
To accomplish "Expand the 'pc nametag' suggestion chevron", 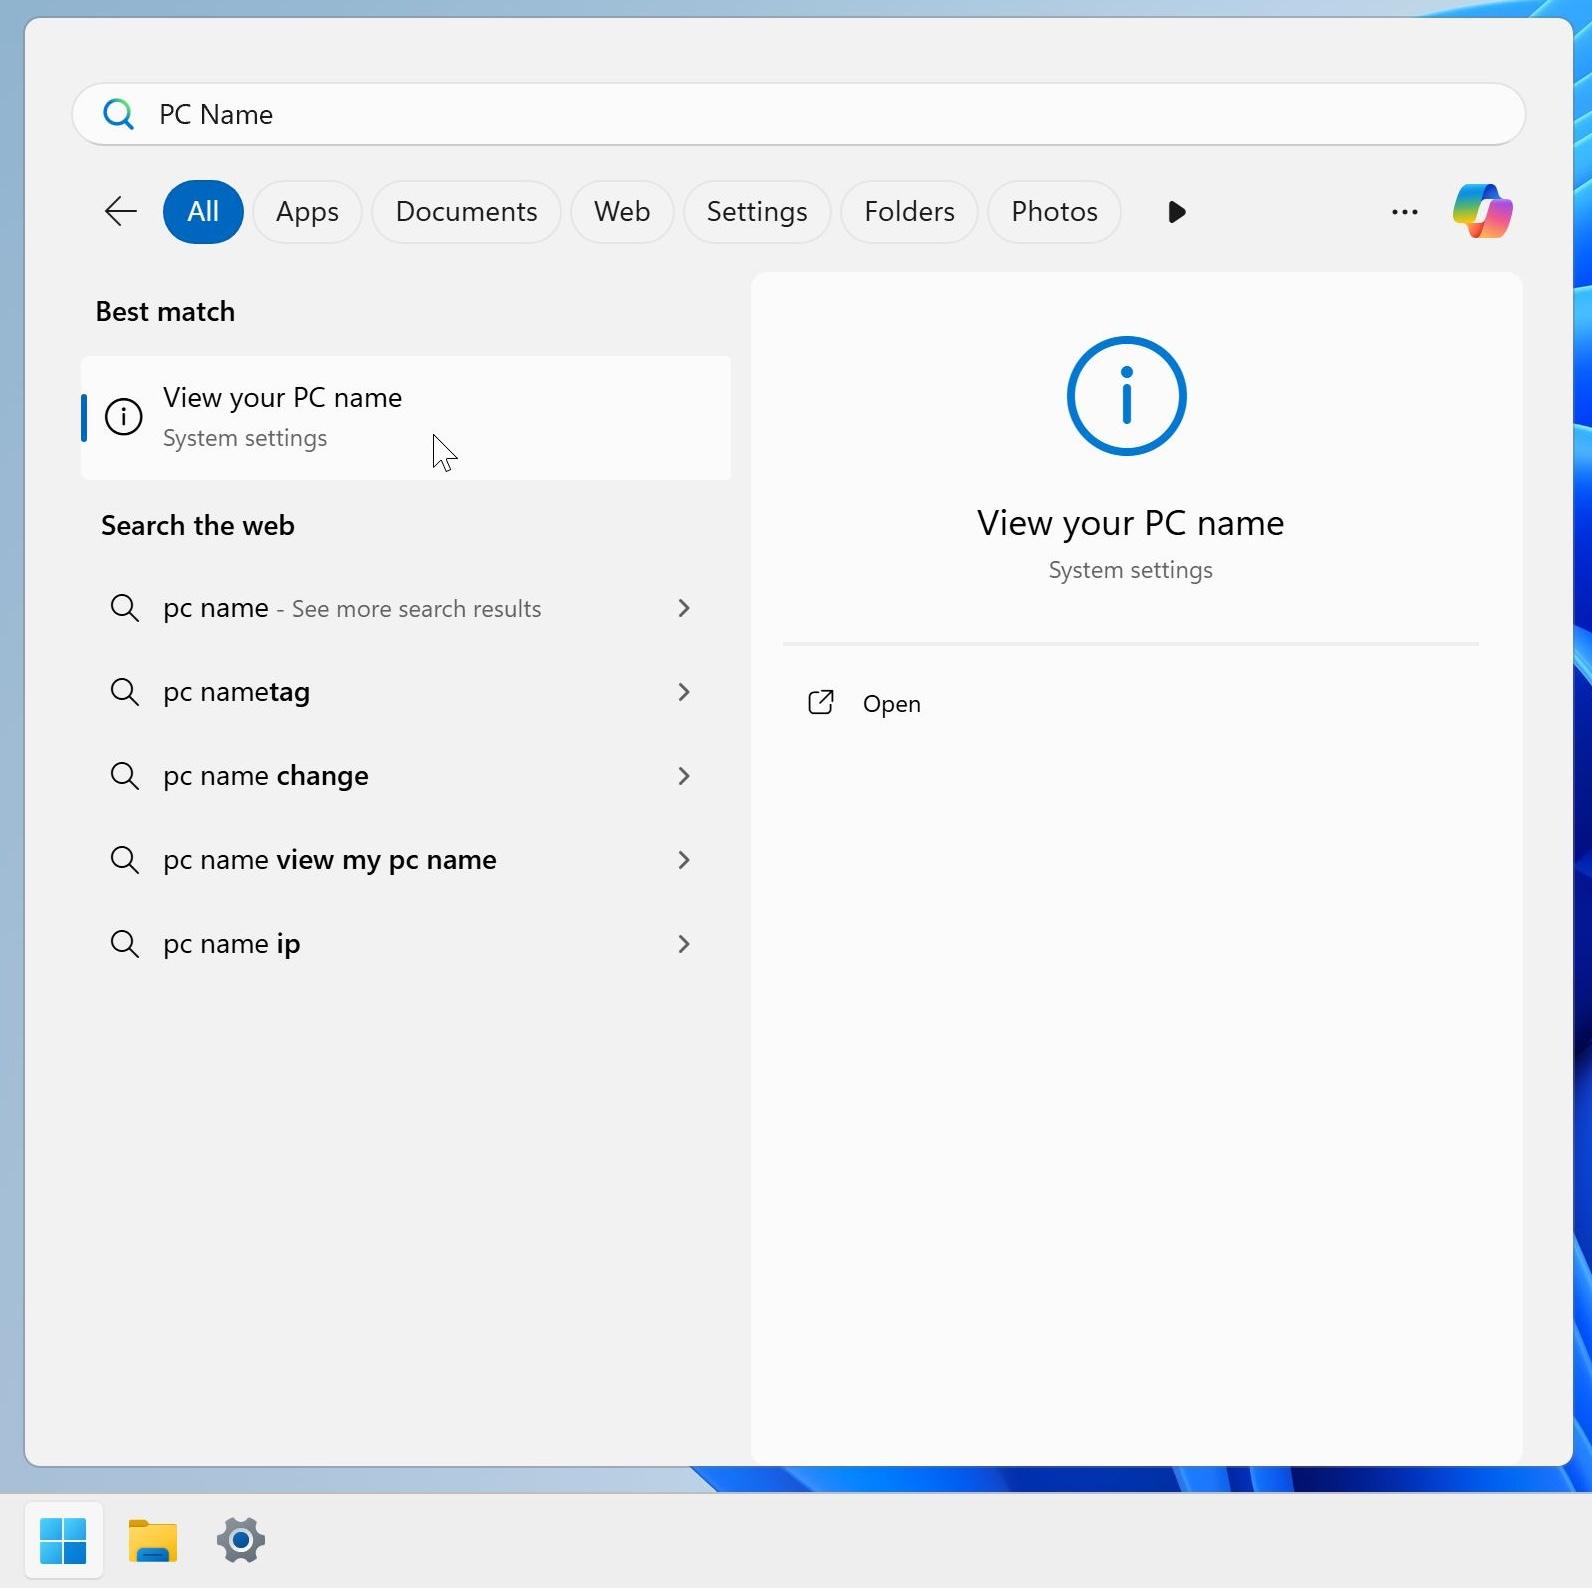I will coord(684,692).
